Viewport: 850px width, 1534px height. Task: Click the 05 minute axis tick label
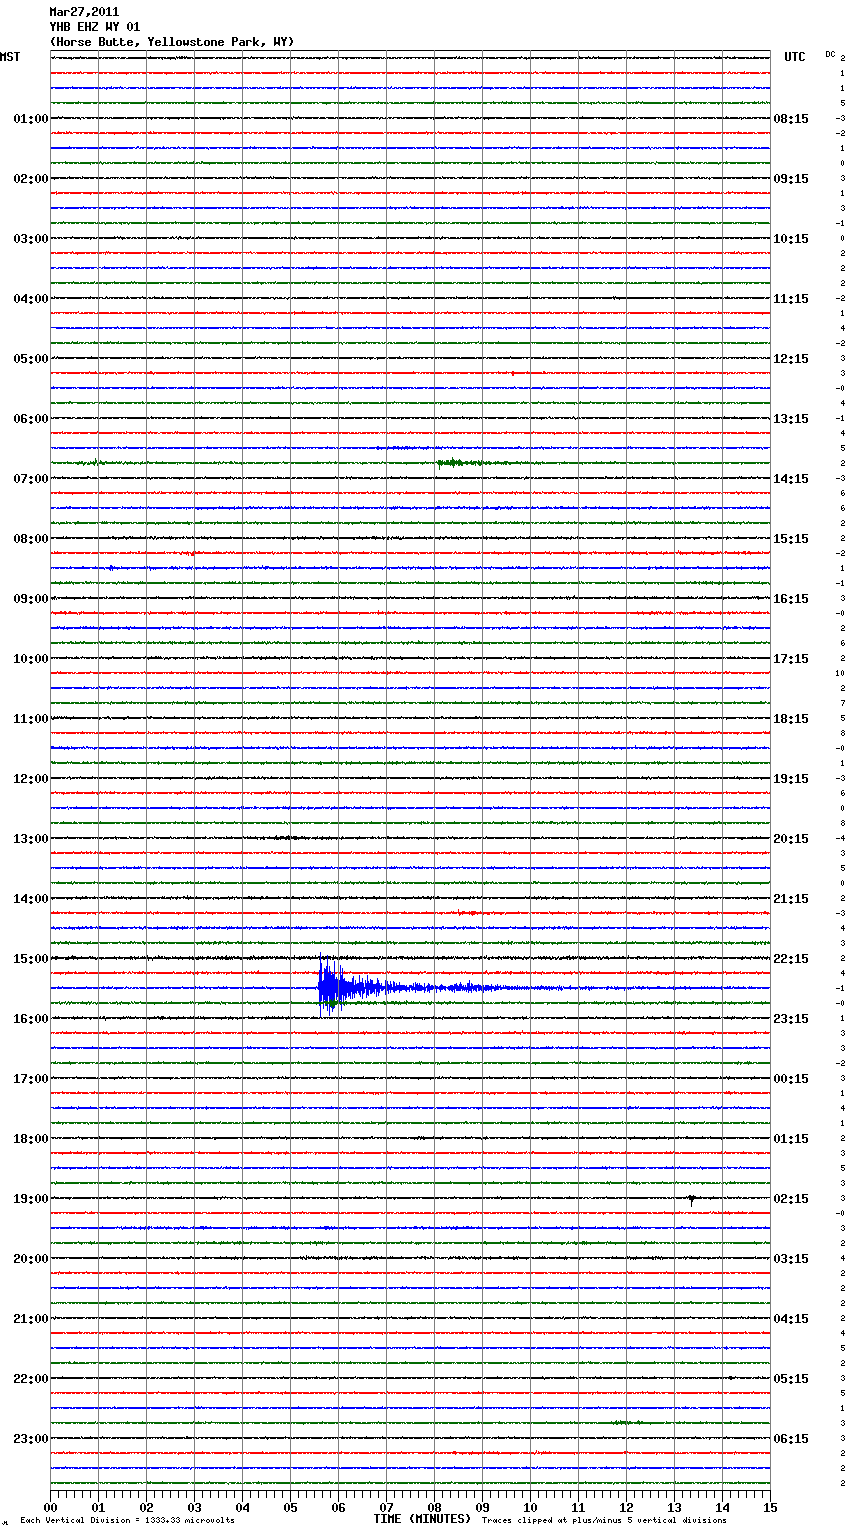click(290, 1507)
